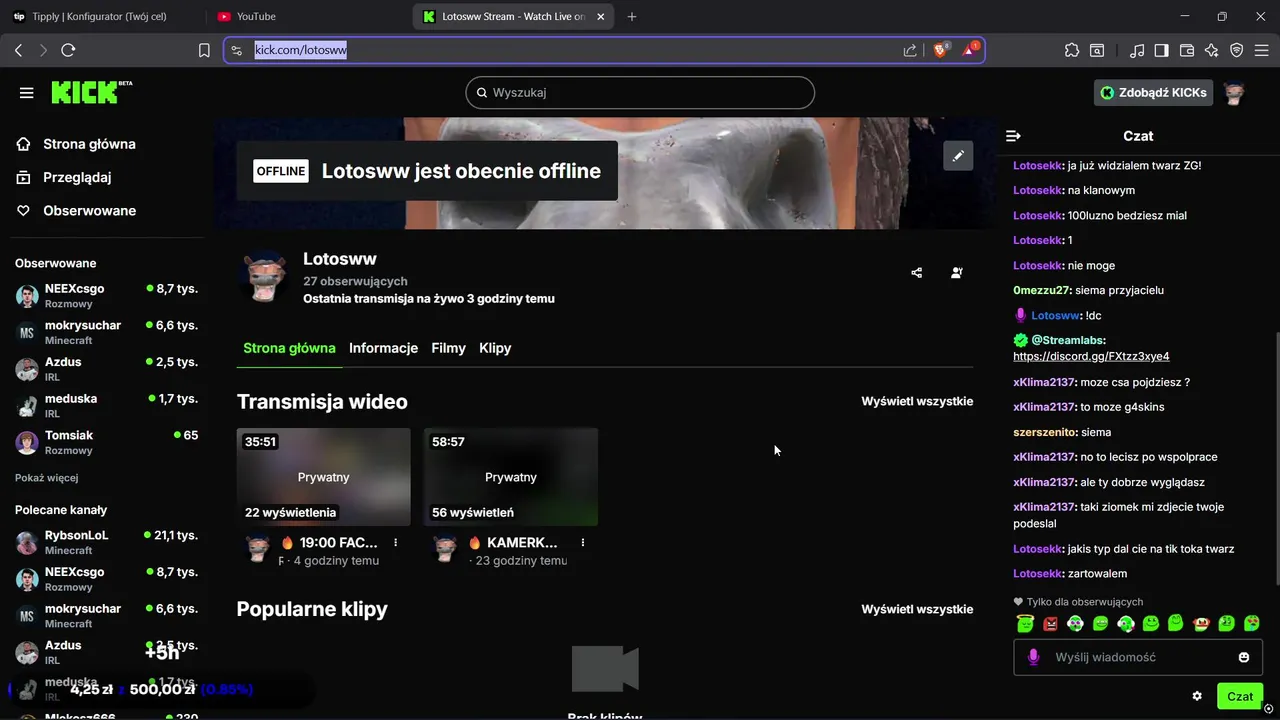
Task: Open the browser extensions puzzle icon
Action: tap(1072, 50)
